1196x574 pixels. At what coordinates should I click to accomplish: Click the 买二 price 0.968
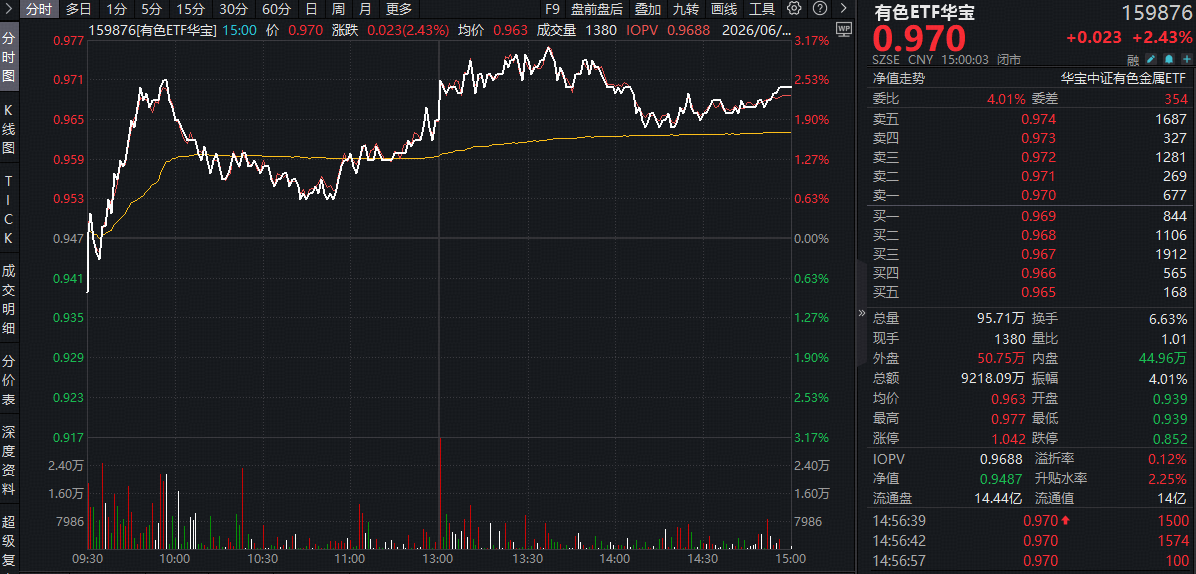pos(1039,236)
